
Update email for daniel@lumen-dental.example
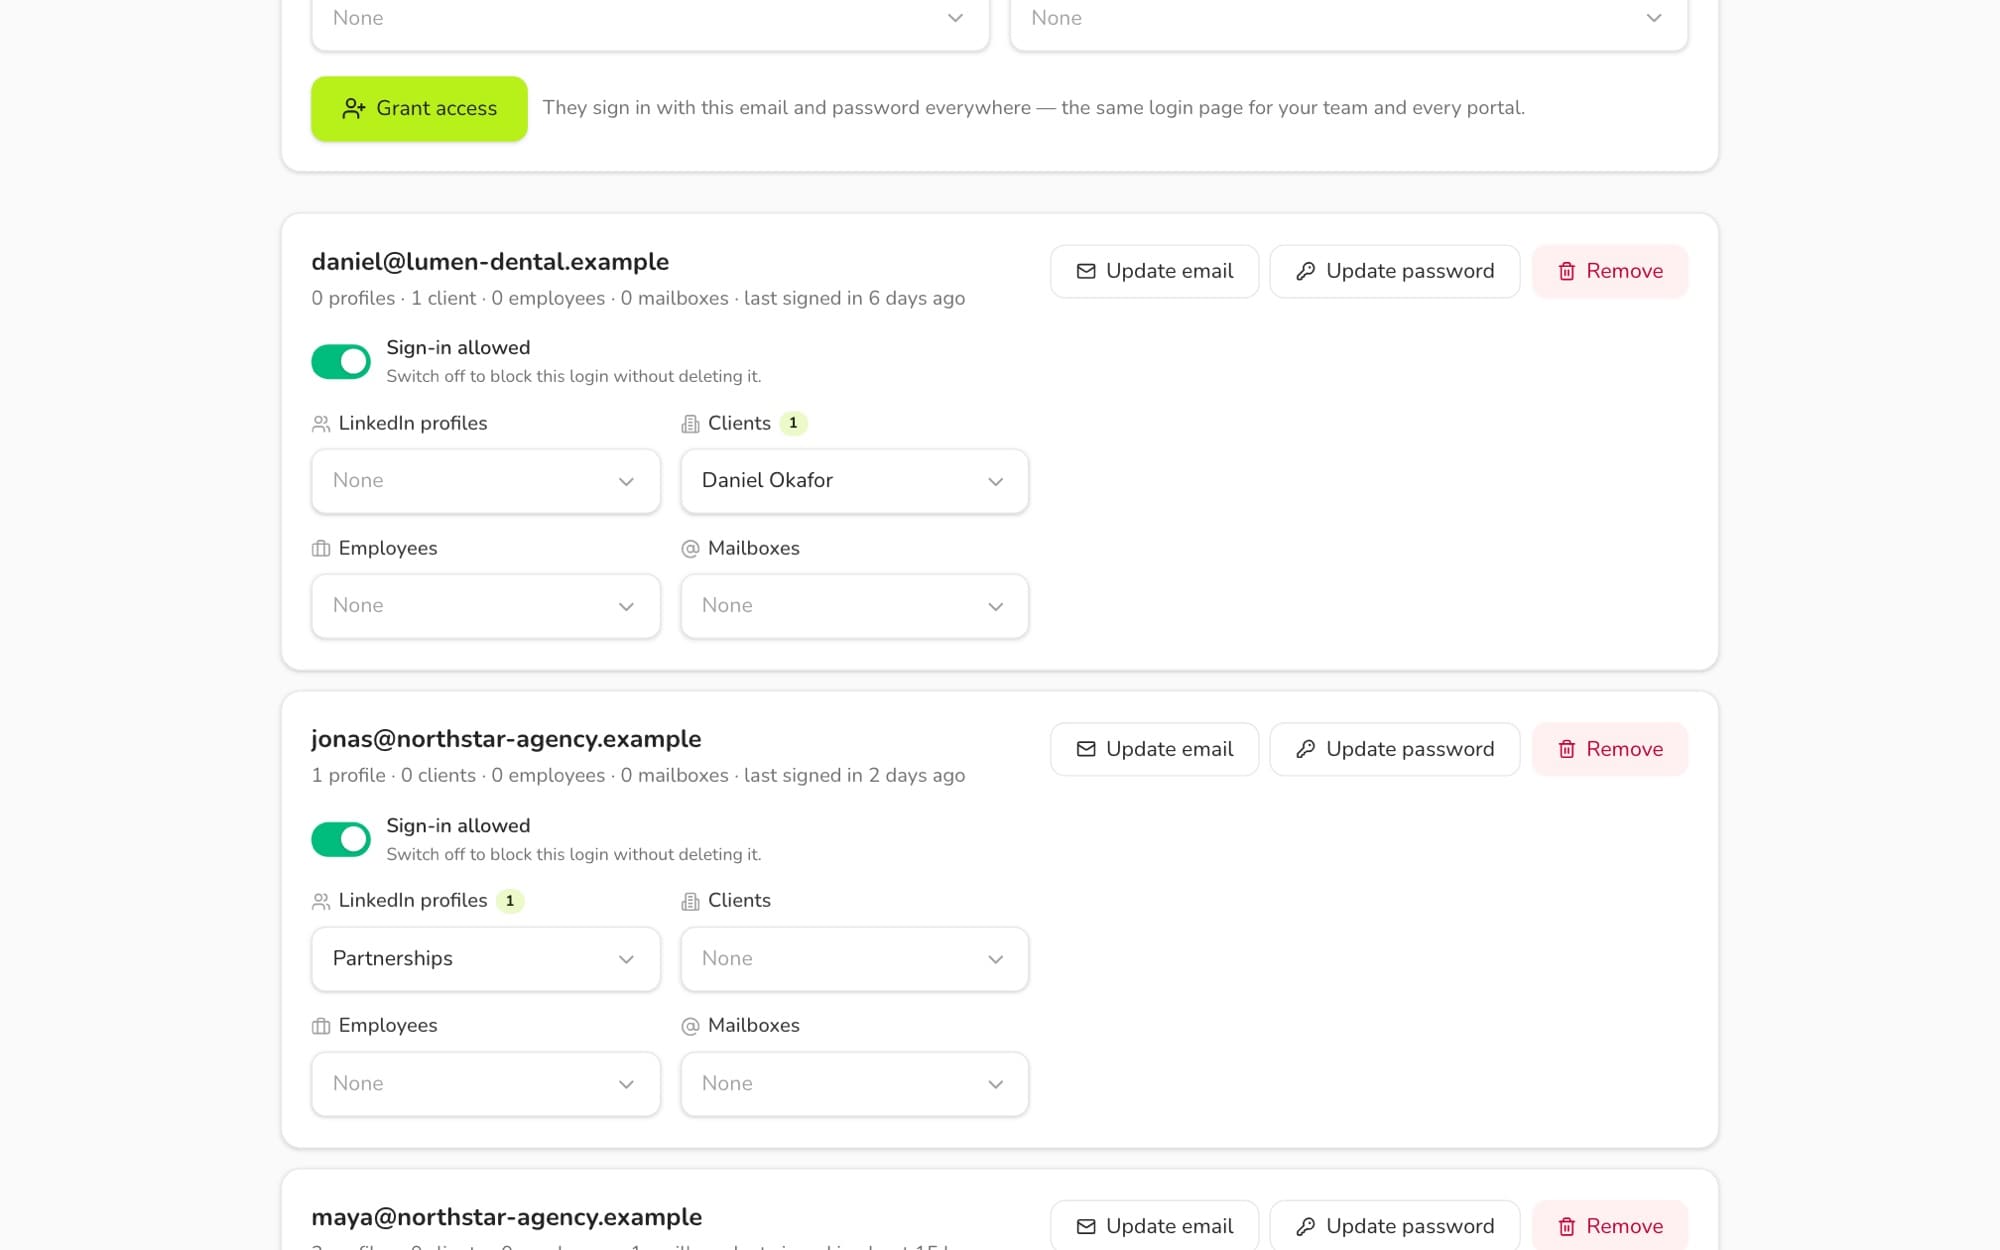[1154, 271]
